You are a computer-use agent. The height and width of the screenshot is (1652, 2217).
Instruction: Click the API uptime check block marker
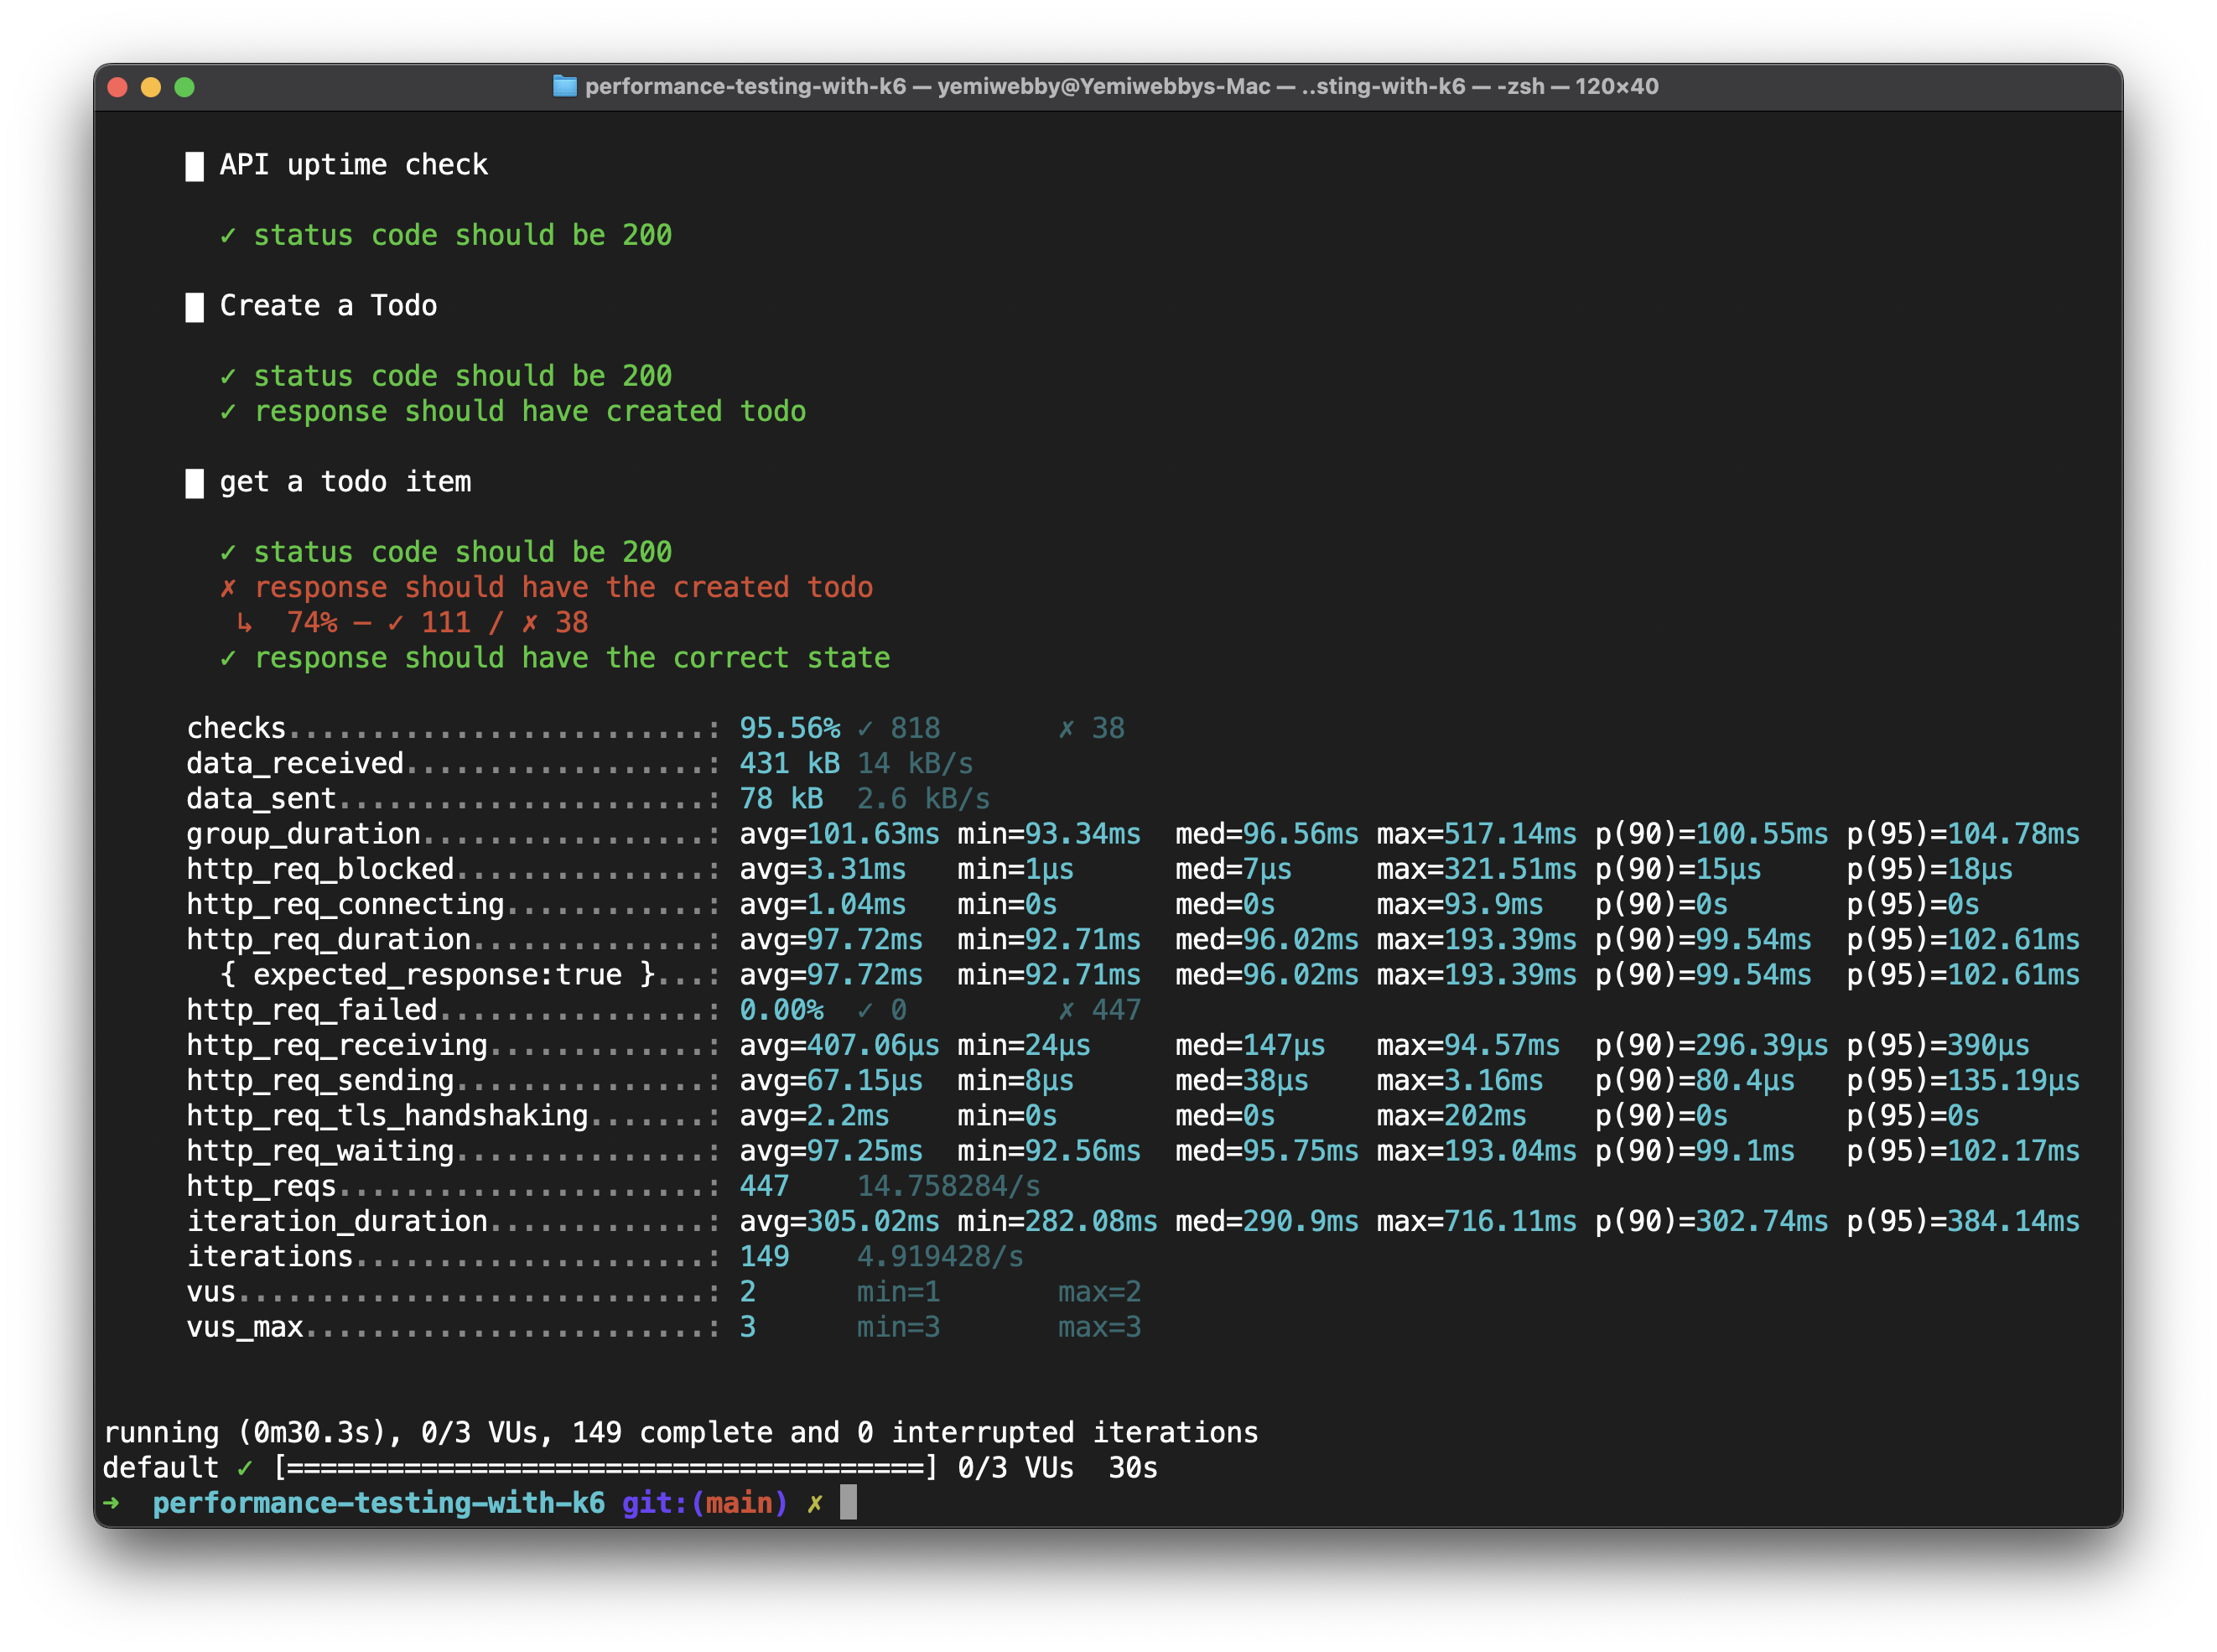pos(196,165)
